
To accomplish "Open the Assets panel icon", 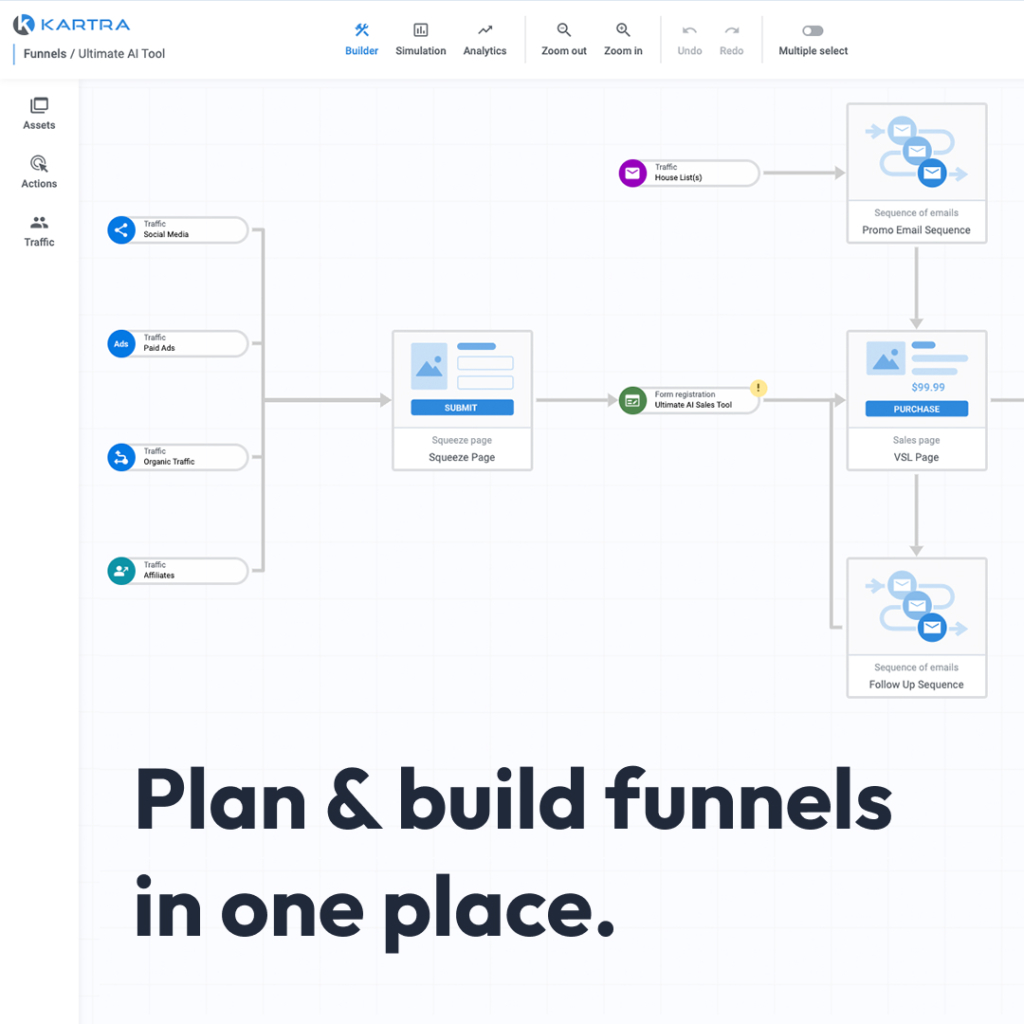I will coord(39,106).
